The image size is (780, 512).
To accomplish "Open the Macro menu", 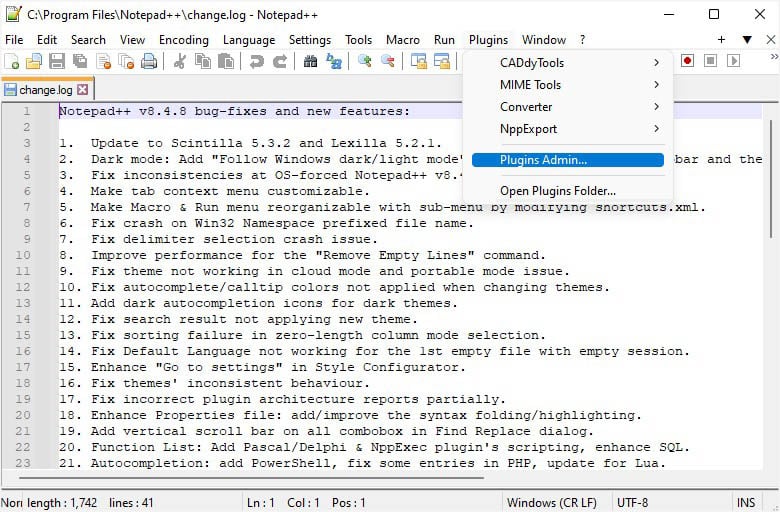I will pyautogui.click(x=402, y=40).
